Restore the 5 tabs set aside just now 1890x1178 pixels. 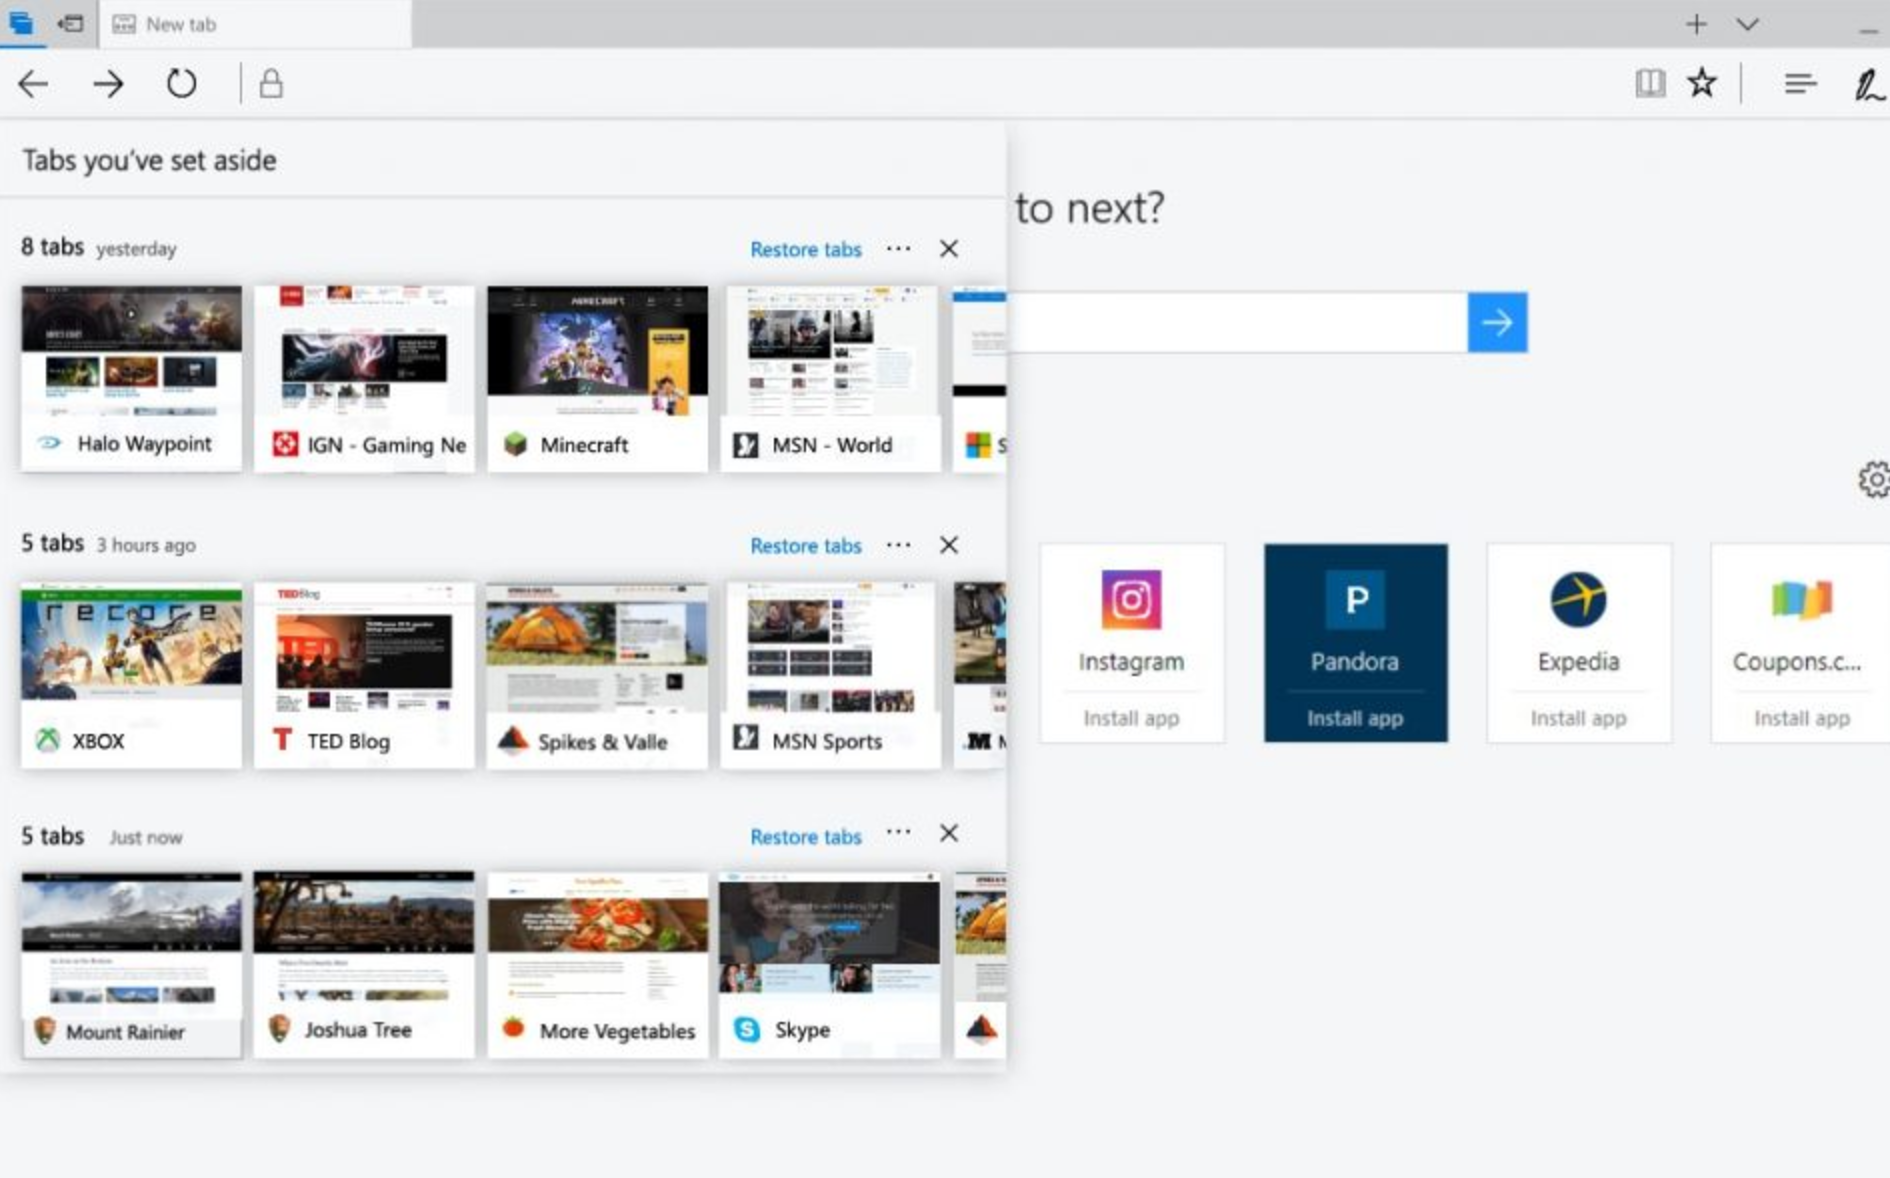[806, 836]
